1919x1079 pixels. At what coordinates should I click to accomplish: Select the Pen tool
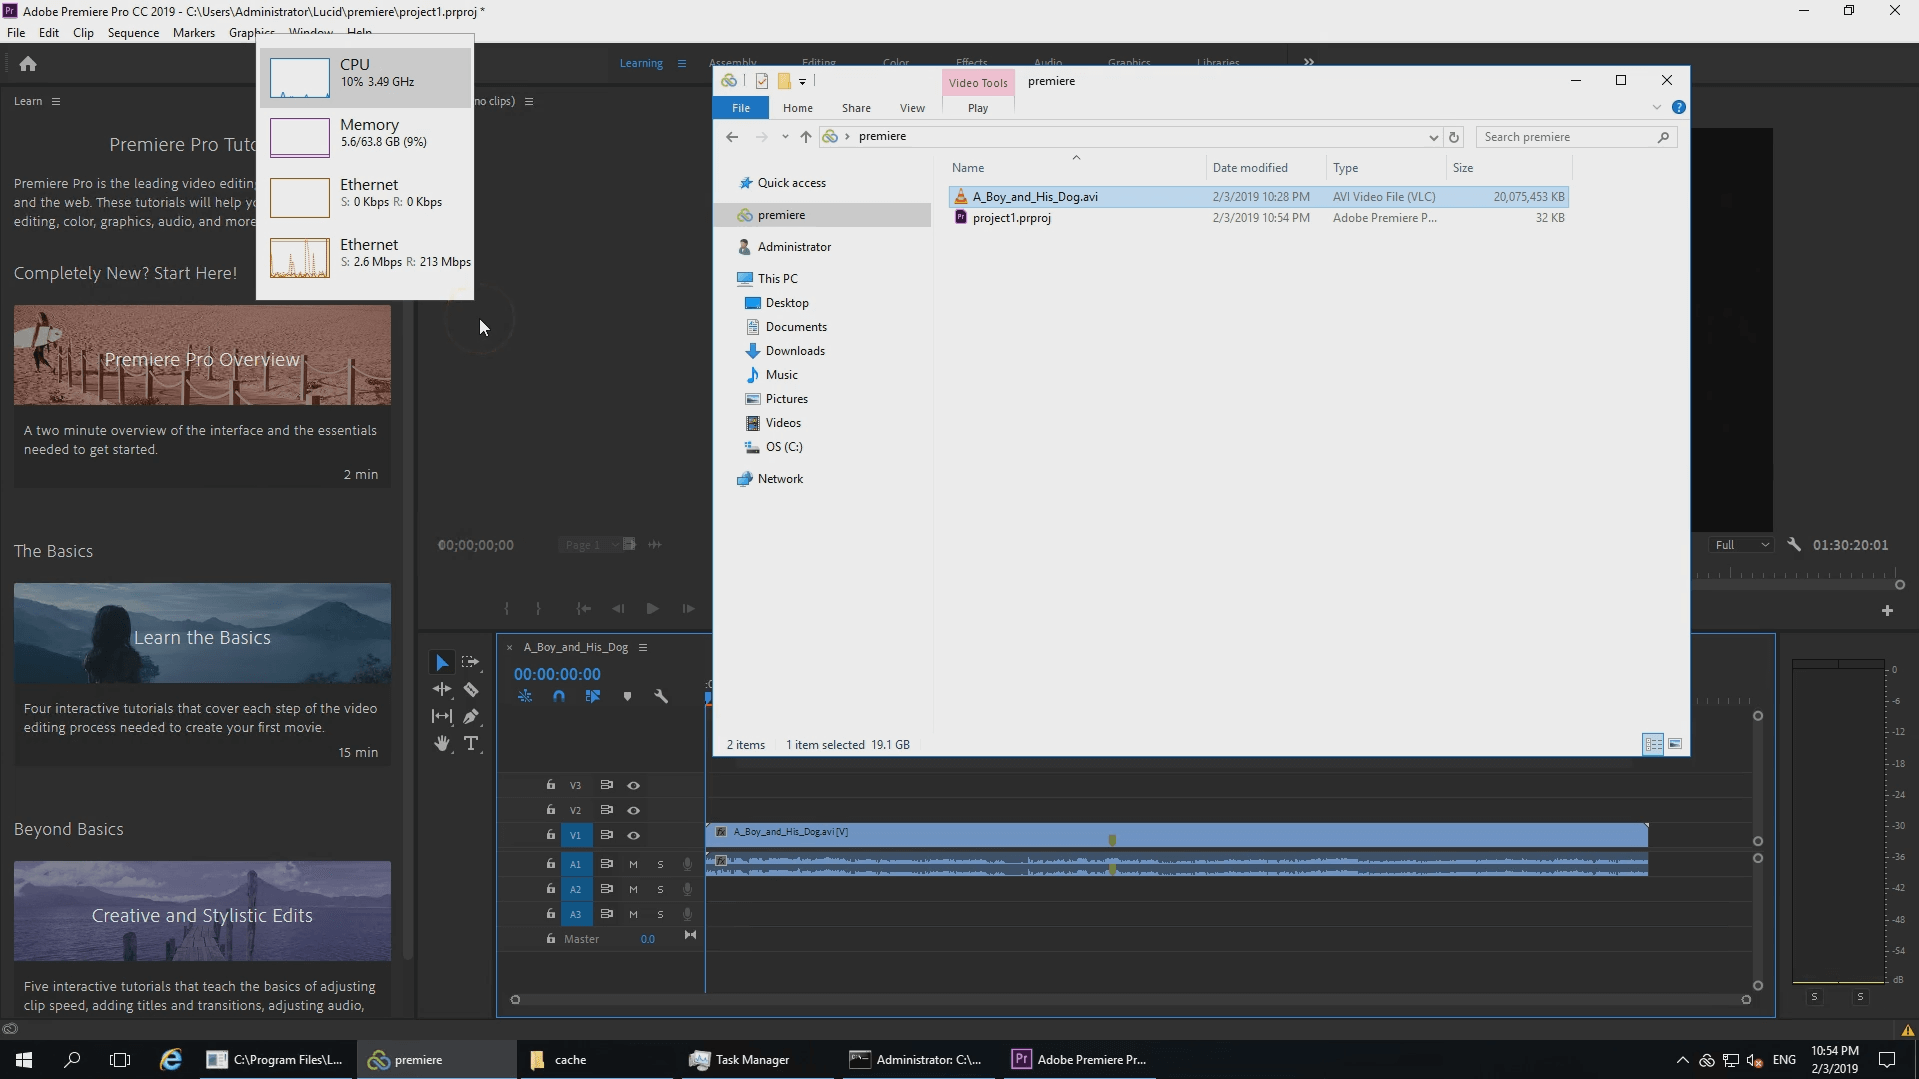click(x=471, y=717)
